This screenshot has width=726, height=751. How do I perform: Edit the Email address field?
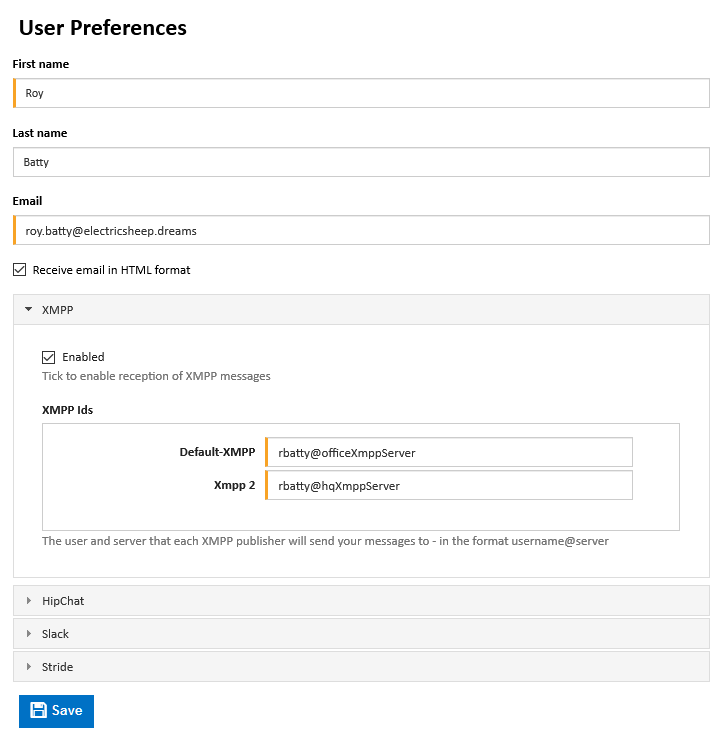[362, 230]
